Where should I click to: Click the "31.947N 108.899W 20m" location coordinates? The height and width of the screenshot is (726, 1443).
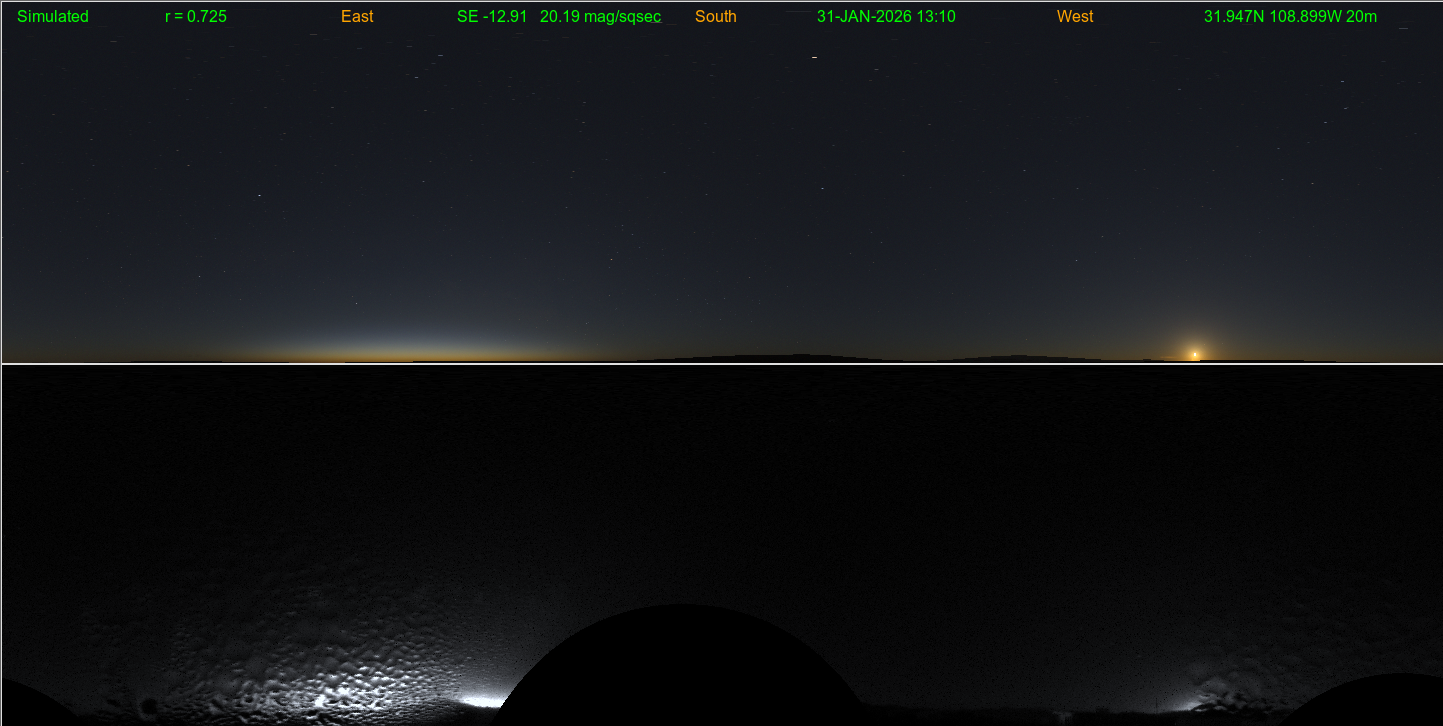1290,17
